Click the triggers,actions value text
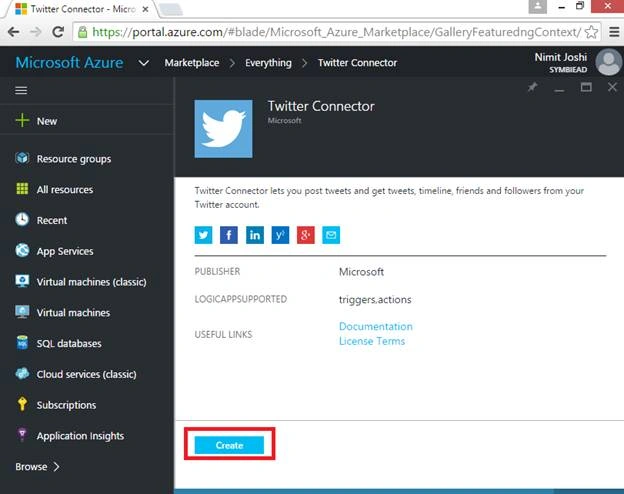The image size is (624, 494). [x=375, y=300]
